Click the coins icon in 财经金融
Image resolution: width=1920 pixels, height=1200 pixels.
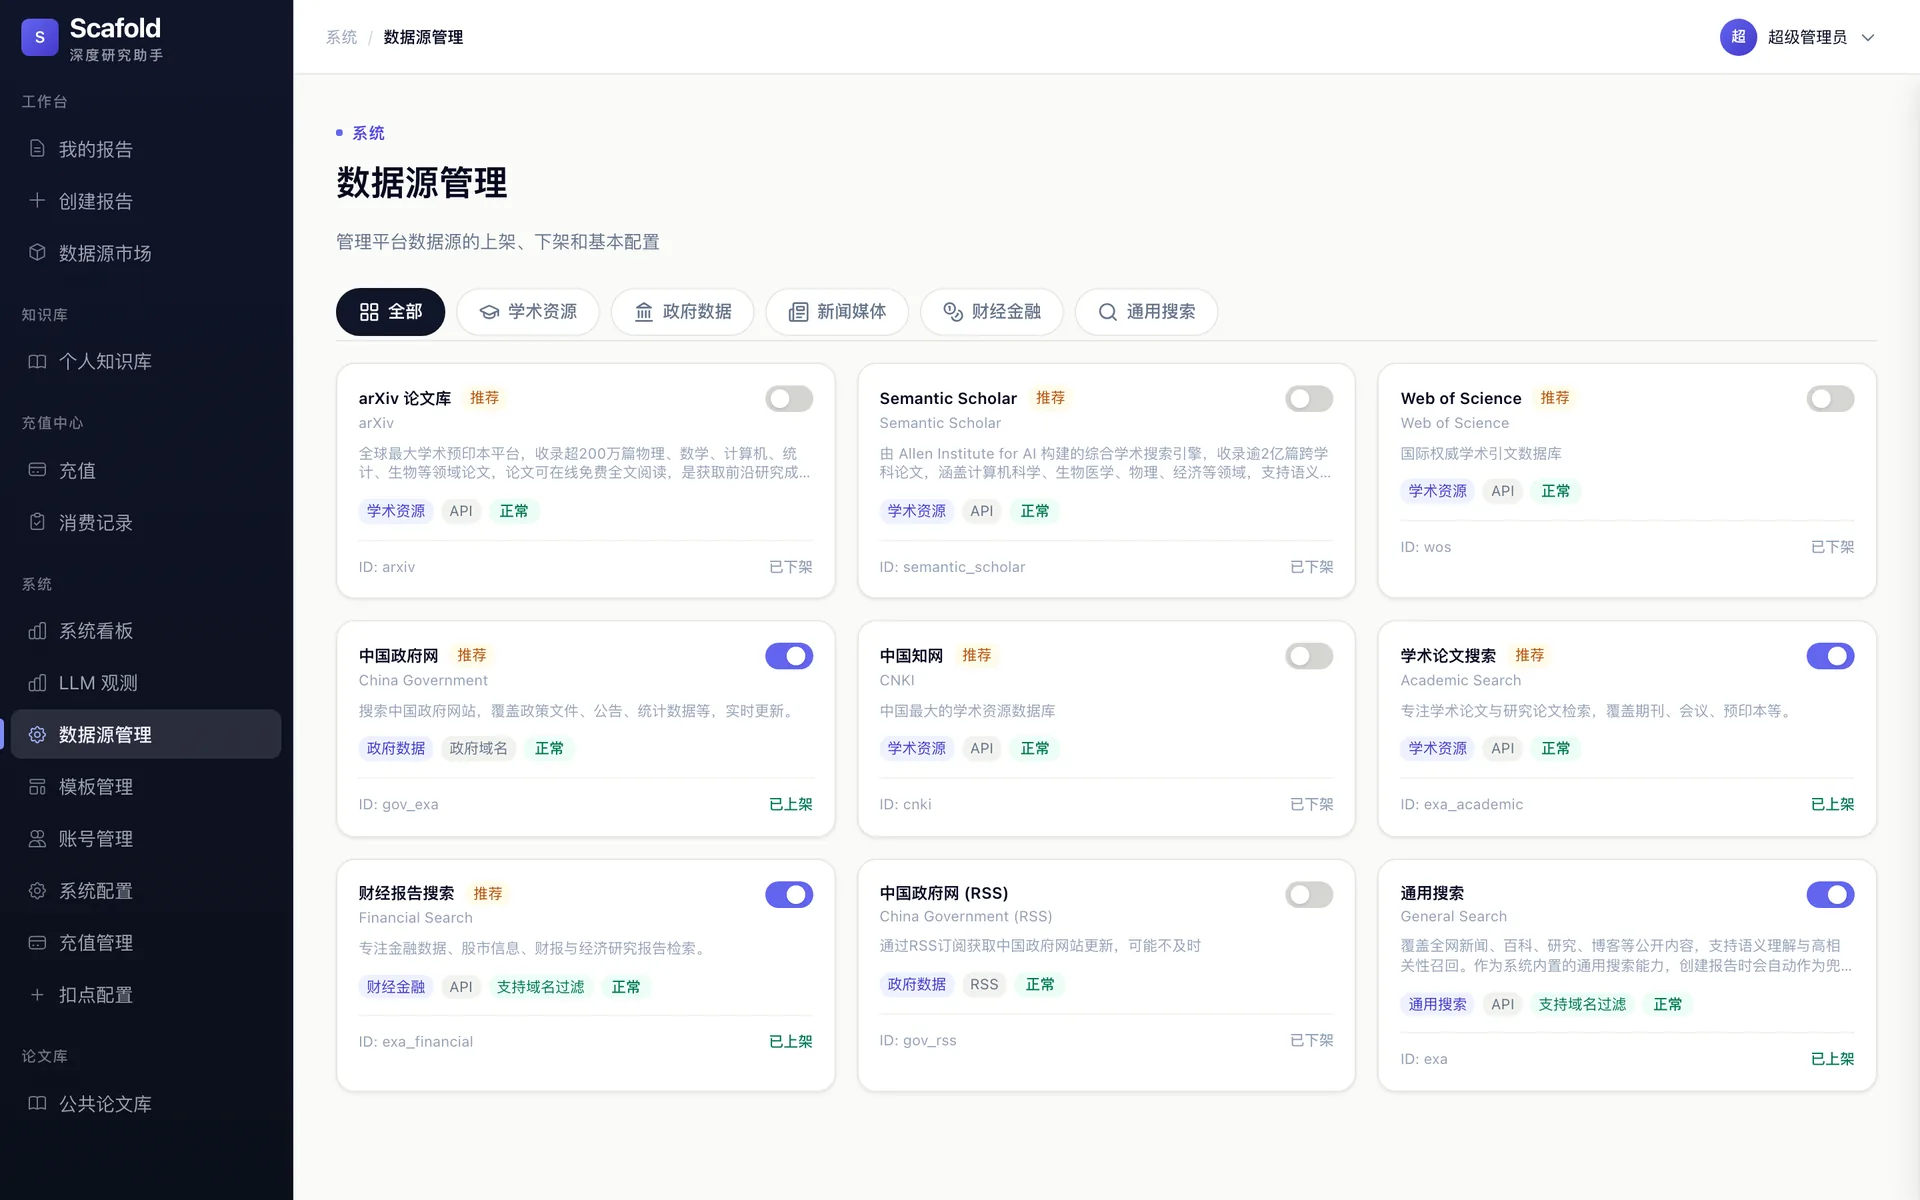[953, 312]
